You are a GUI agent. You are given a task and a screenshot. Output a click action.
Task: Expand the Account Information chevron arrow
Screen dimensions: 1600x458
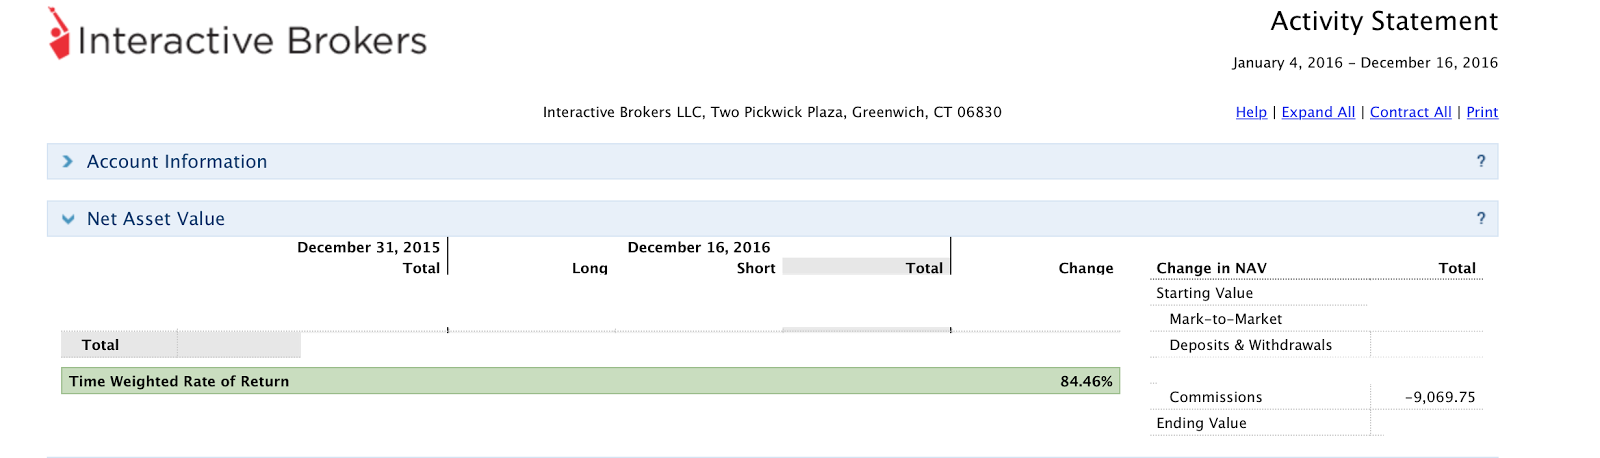click(x=68, y=161)
